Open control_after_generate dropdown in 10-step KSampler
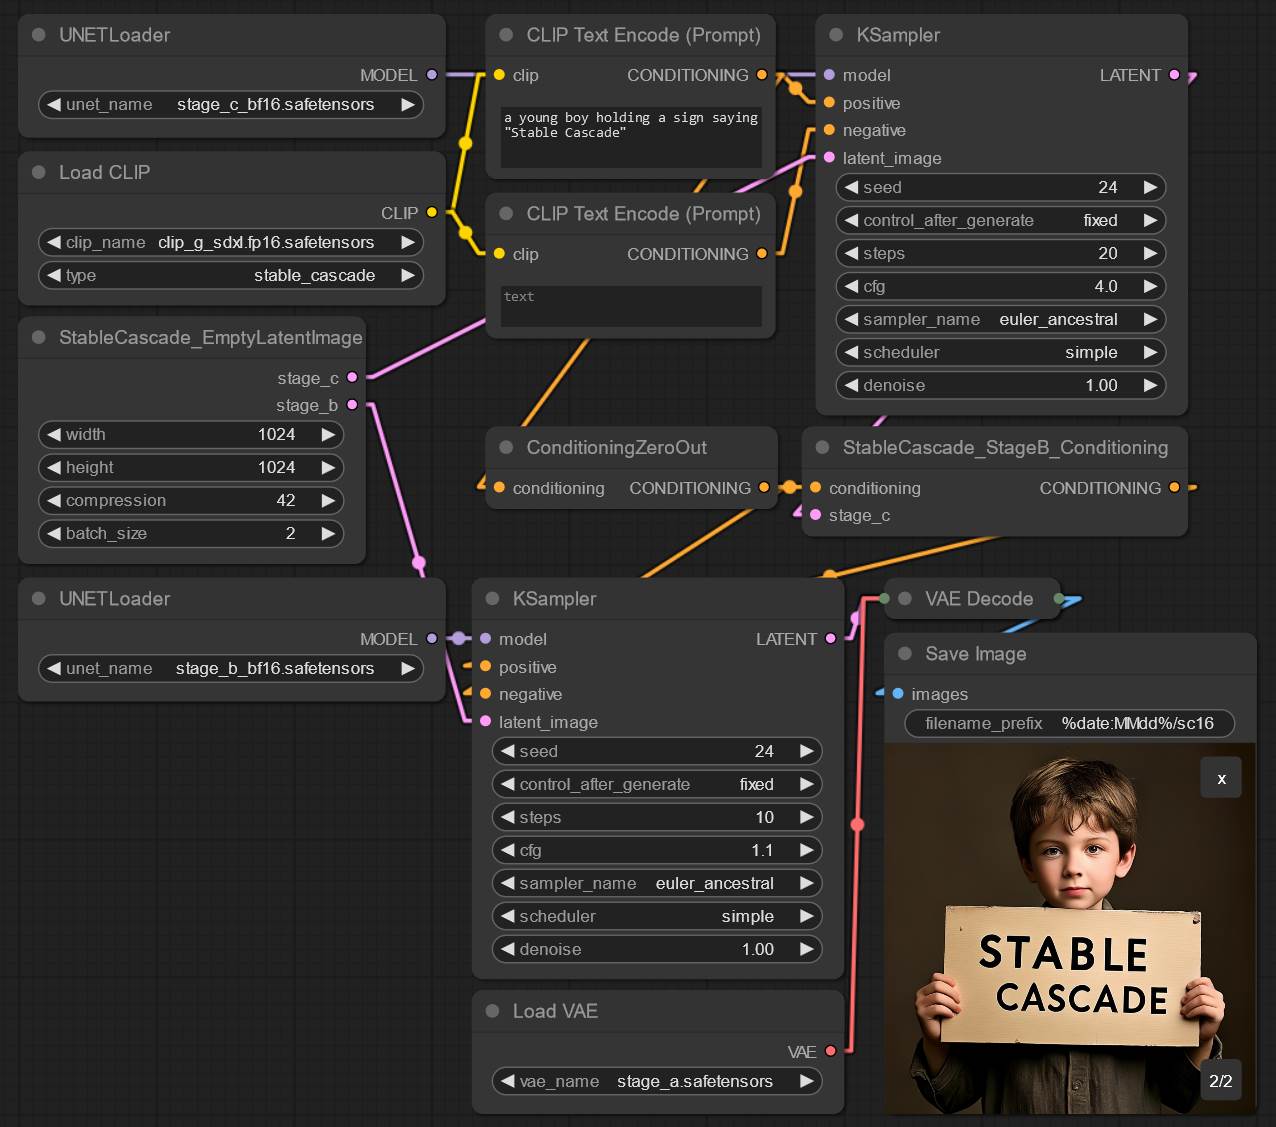This screenshot has height=1127, width=1276. pyautogui.click(x=657, y=784)
